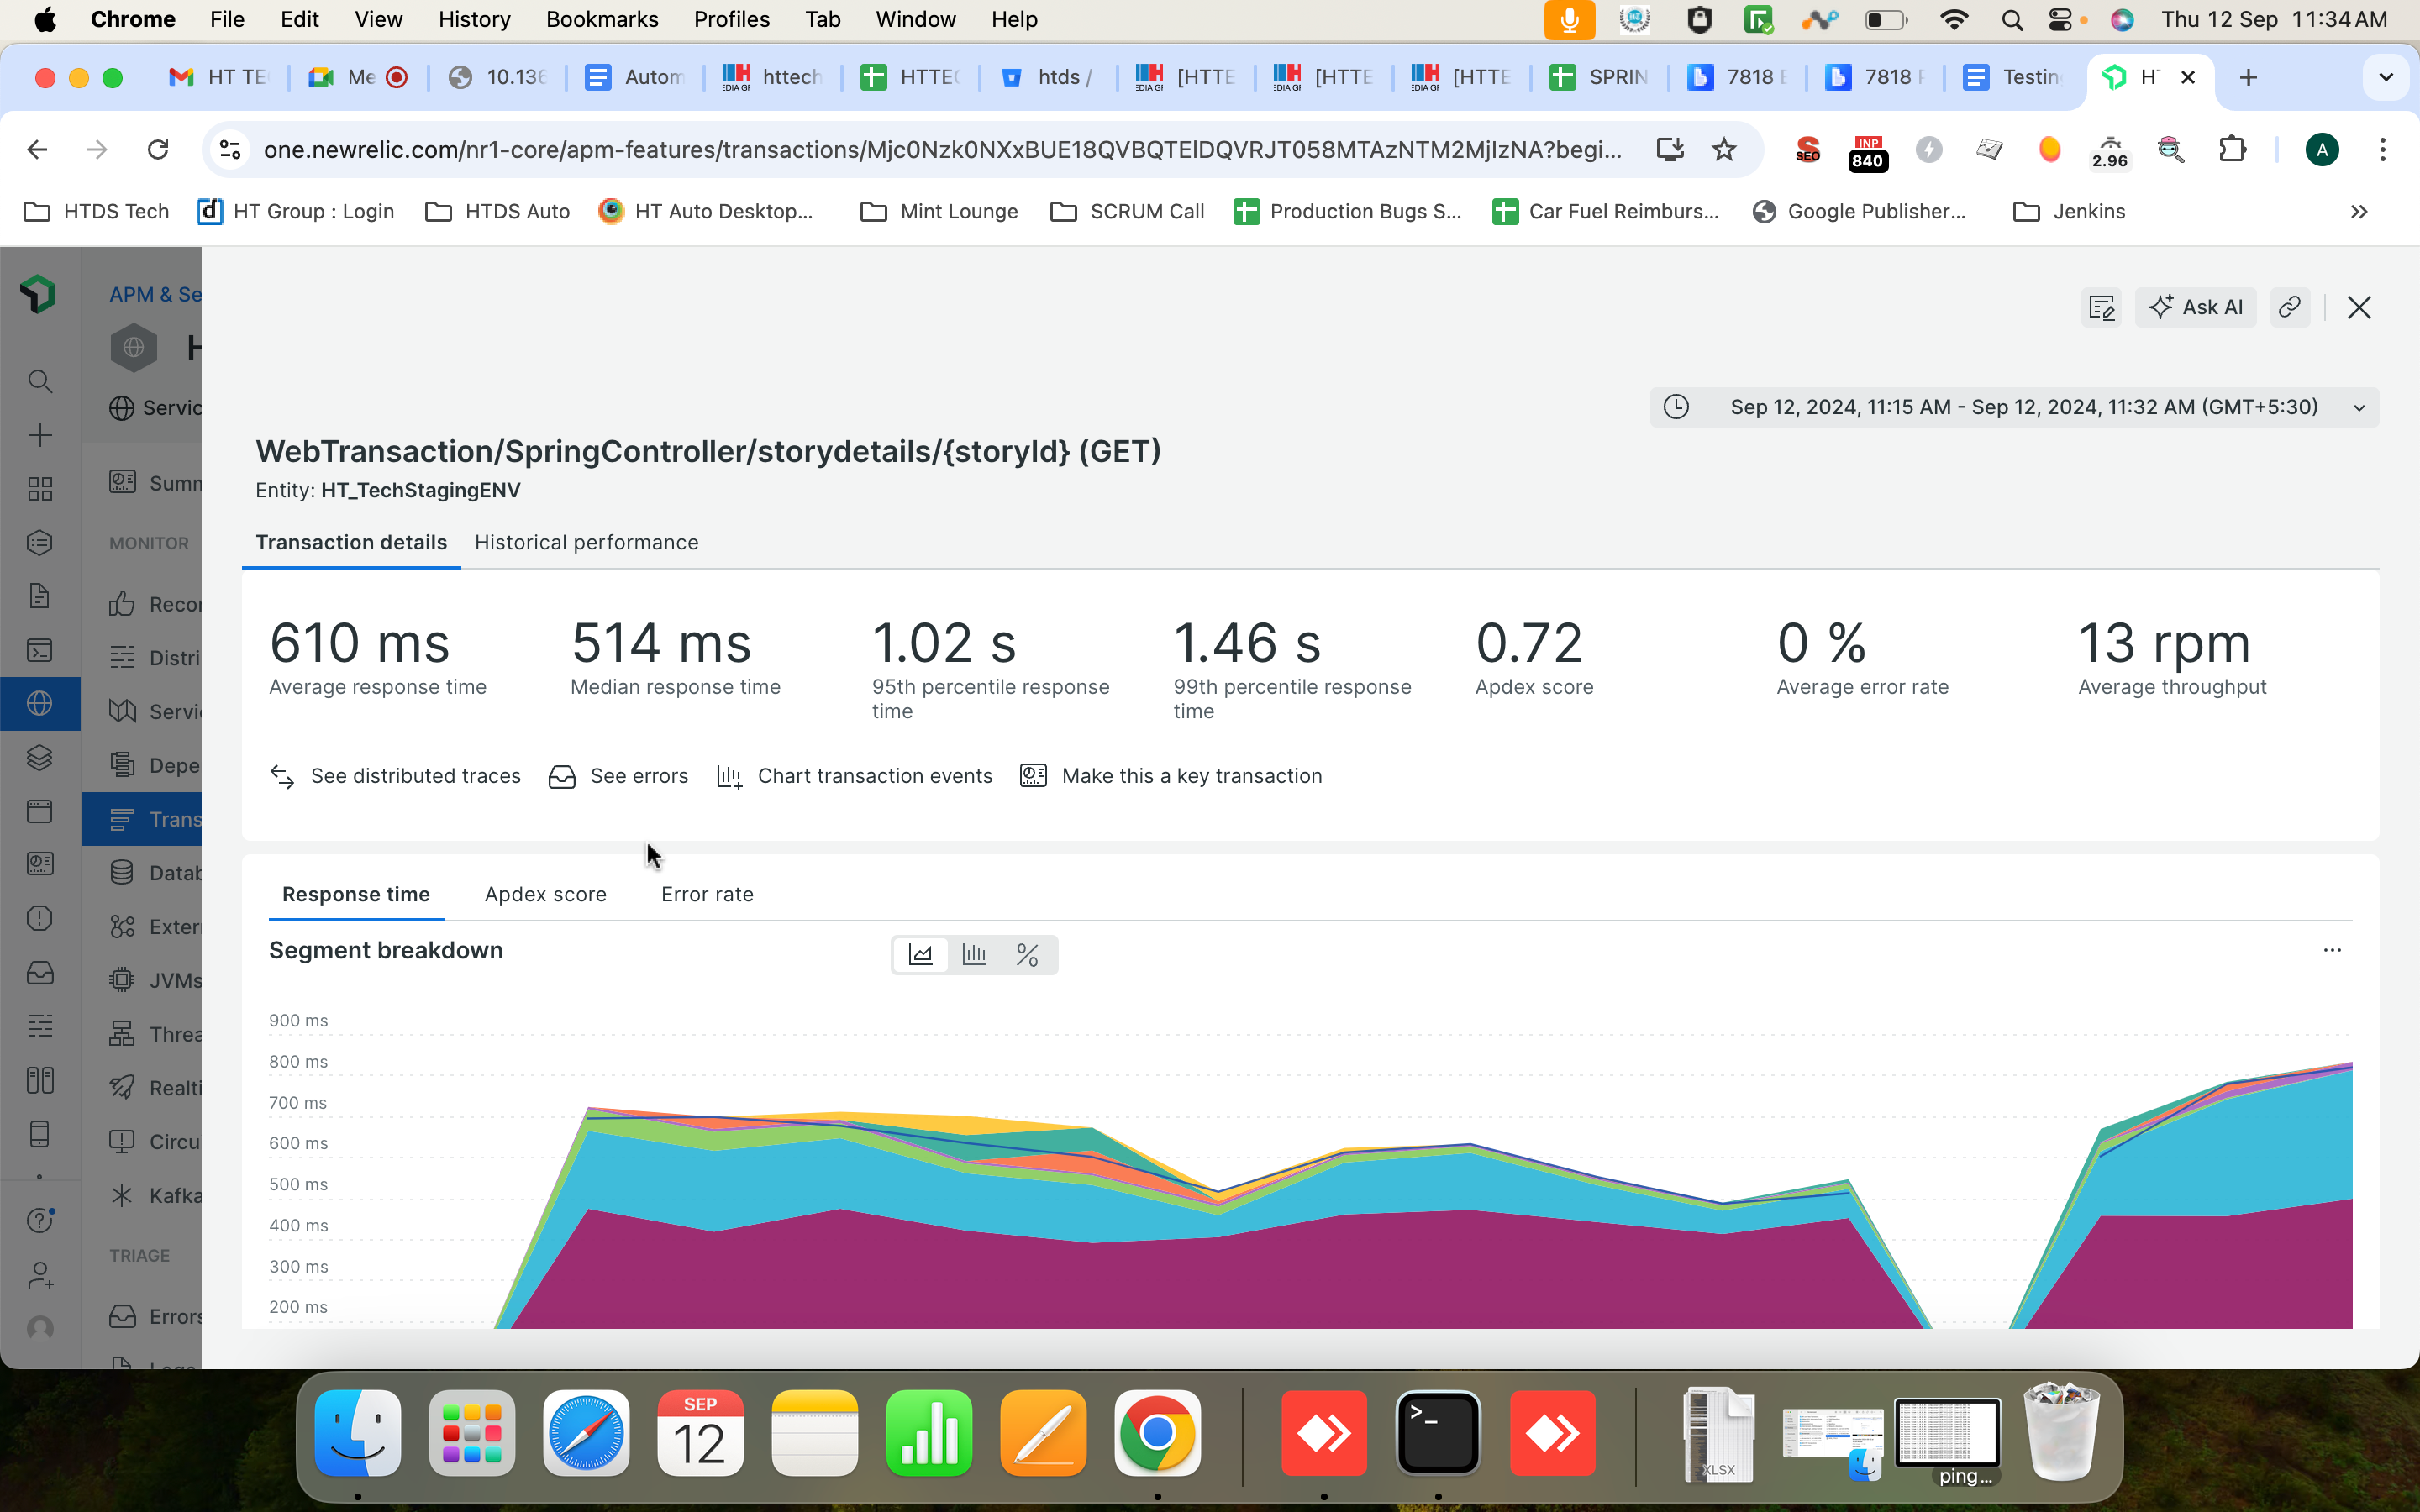The image size is (2420, 1512).
Task: Select the Apdex score tab
Action: (x=545, y=894)
